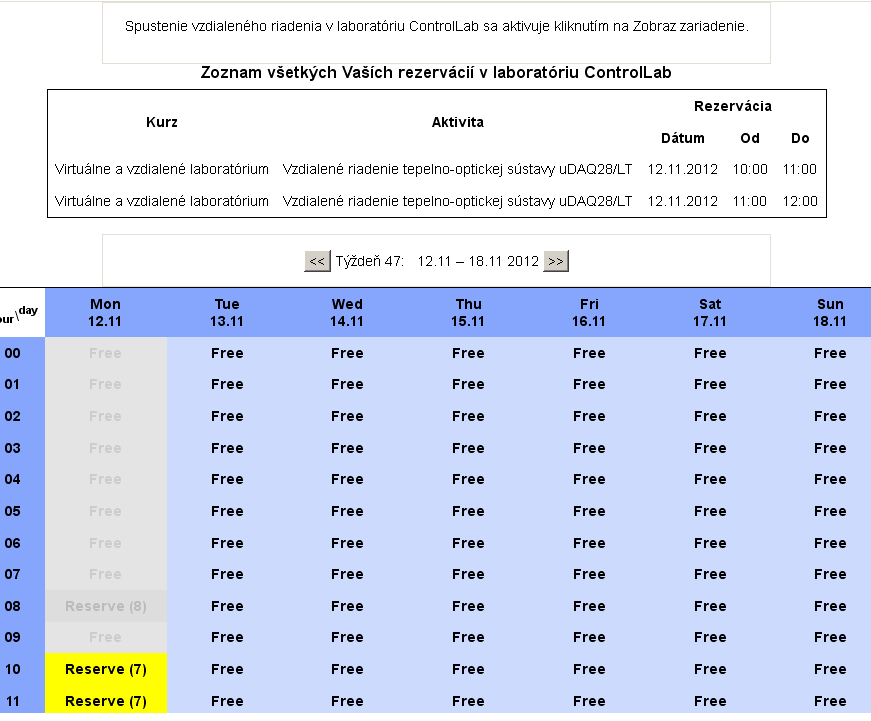This screenshot has height=721, width=871.
Task: Reserve Free slot Tuesday 13.11 at 06
Action: click(227, 543)
